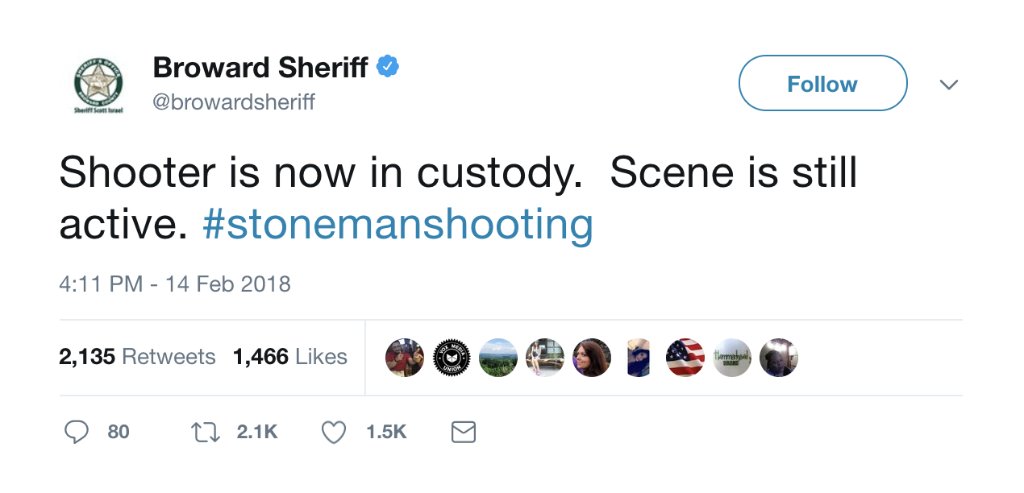Open the black Vox Media Union avatar
Image resolution: width=1024 pixels, height=493 pixels.
pyautogui.click(x=451, y=357)
